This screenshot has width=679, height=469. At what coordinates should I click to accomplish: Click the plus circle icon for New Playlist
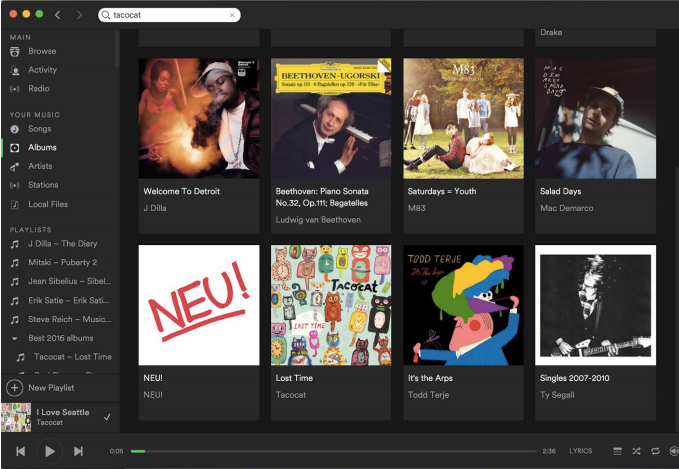[14, 388]
